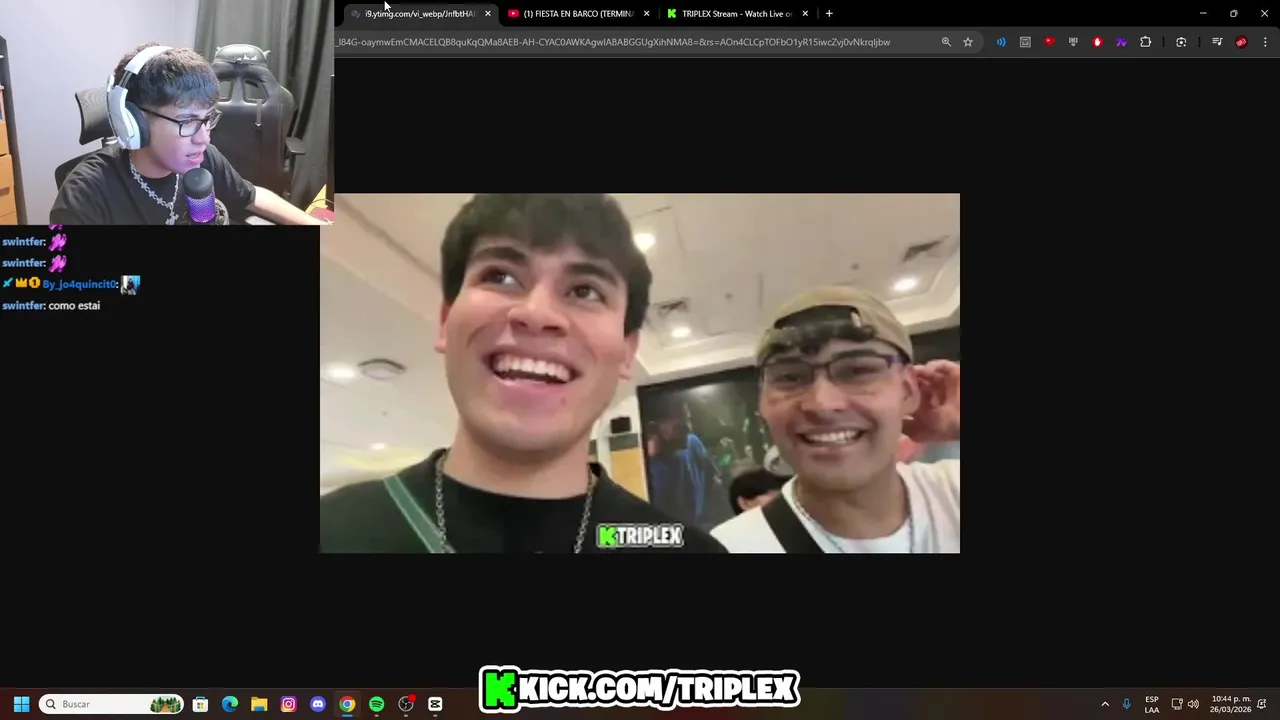Open network settings from the tray icon

(1177, 704)
